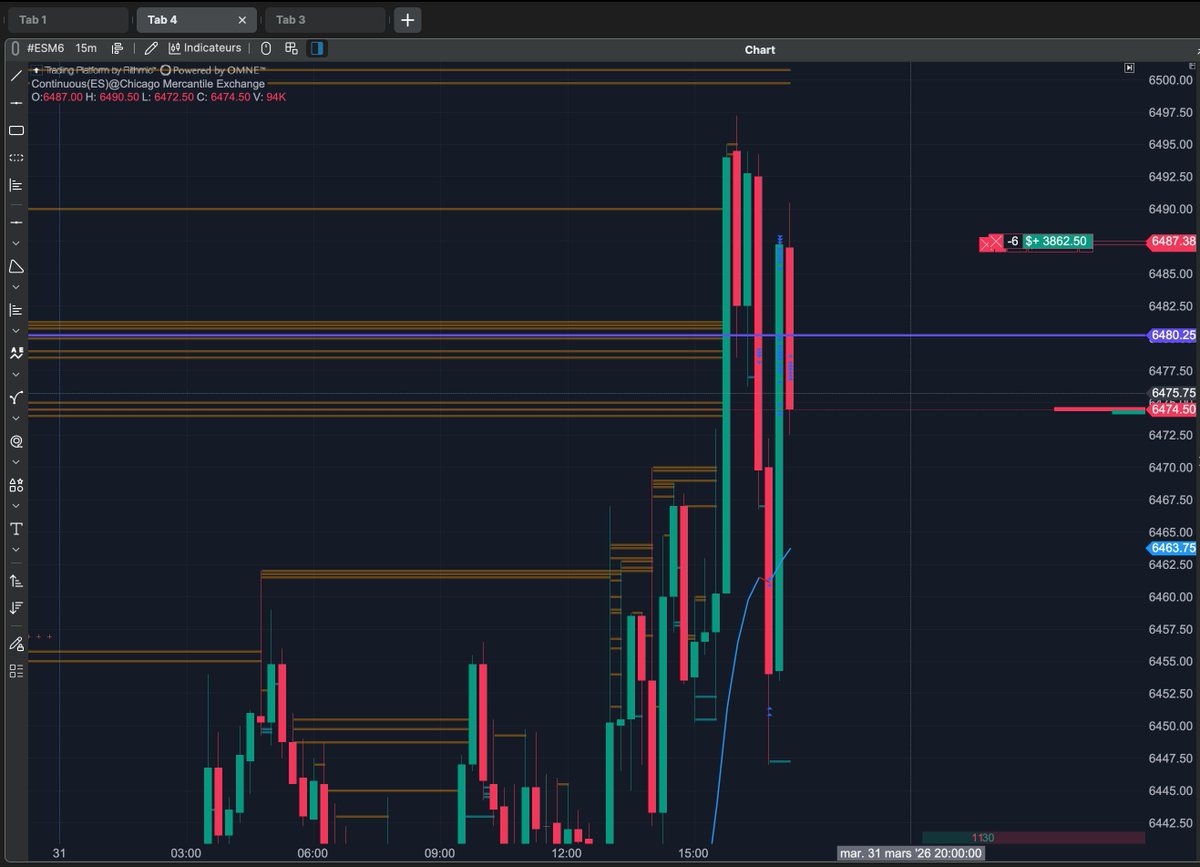Expand the Text tool dropdown chevron
1200x867 pixels.
[x=16, y=550]
